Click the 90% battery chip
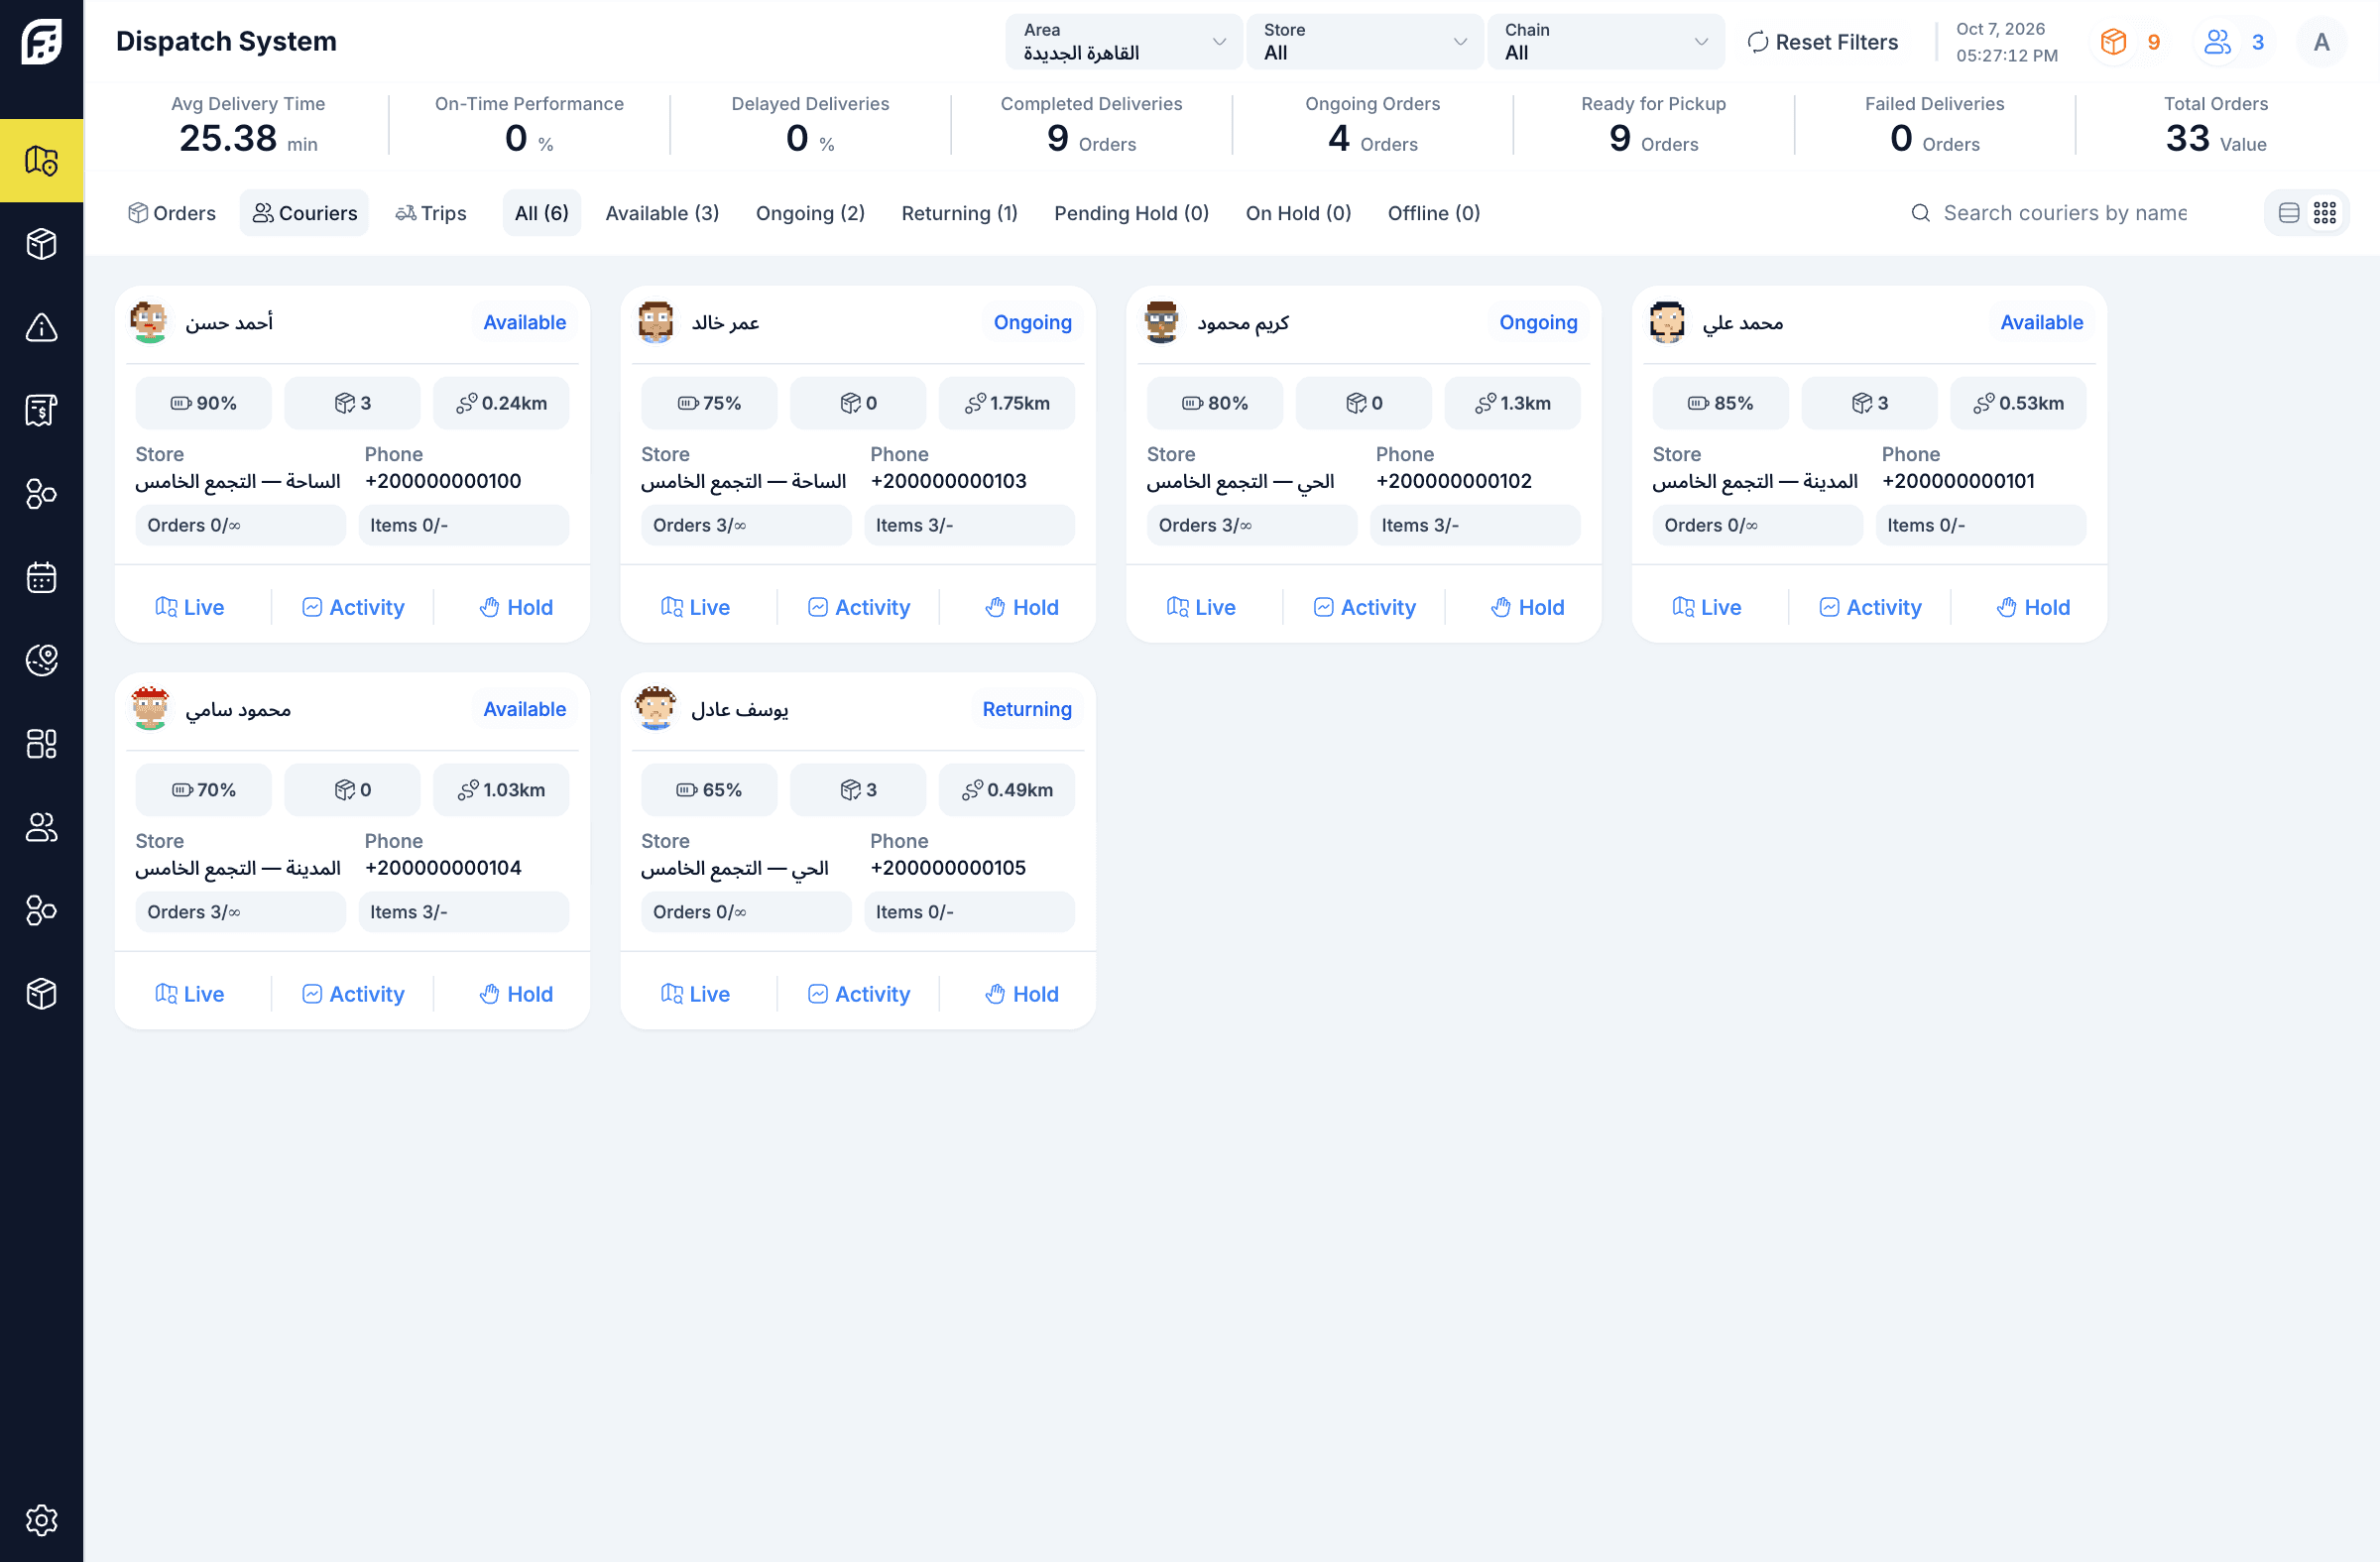Image resolution: width=2380 pixels, height=1562 pixels. tap(204, 403)
